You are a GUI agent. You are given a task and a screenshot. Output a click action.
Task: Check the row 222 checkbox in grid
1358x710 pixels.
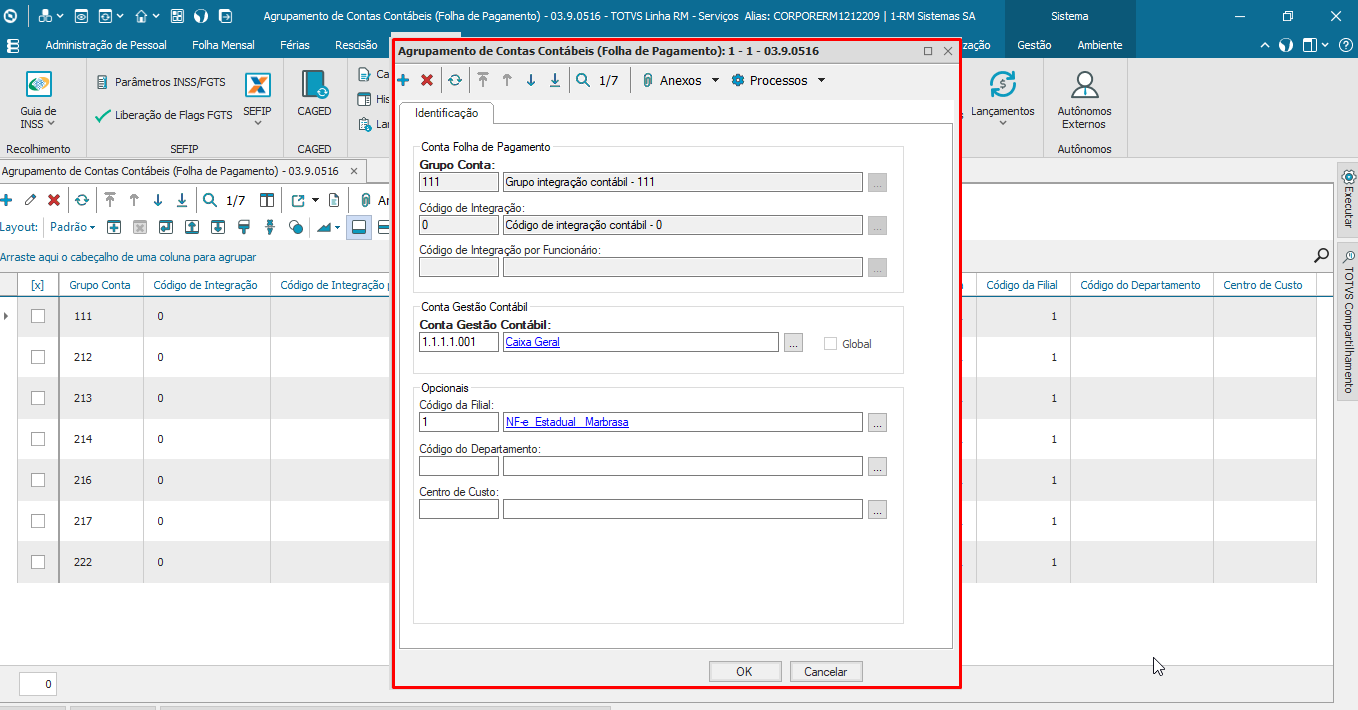click(38, 562)
